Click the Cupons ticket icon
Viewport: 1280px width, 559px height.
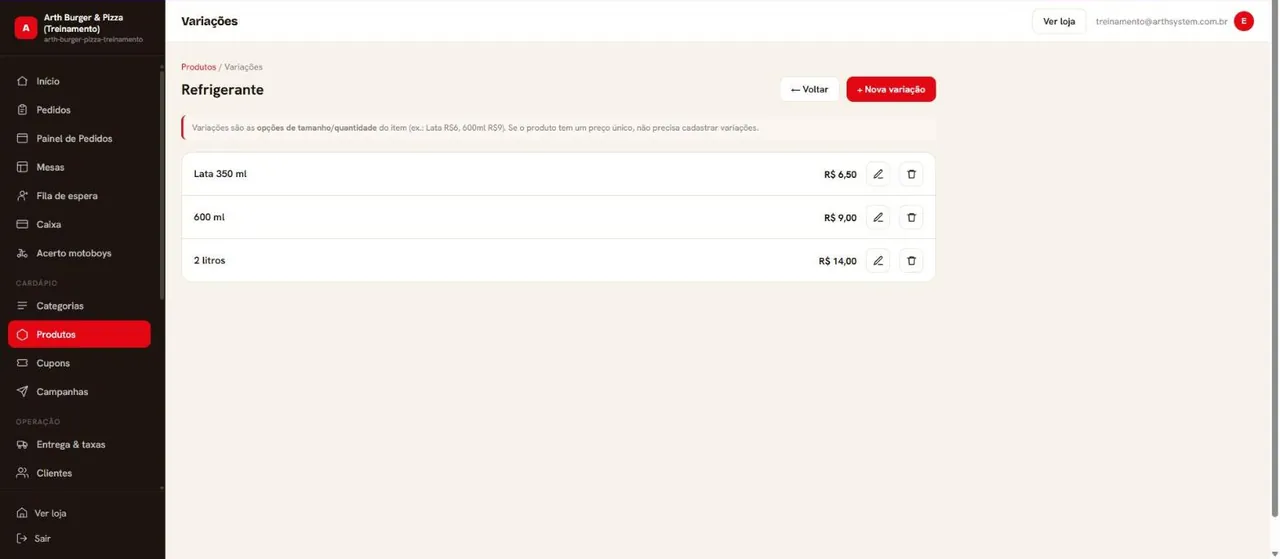coord(22,363)
